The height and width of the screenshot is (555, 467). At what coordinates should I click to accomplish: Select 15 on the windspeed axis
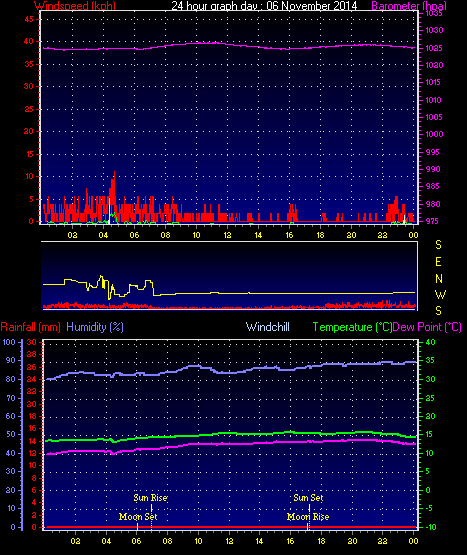coord(29,154)
